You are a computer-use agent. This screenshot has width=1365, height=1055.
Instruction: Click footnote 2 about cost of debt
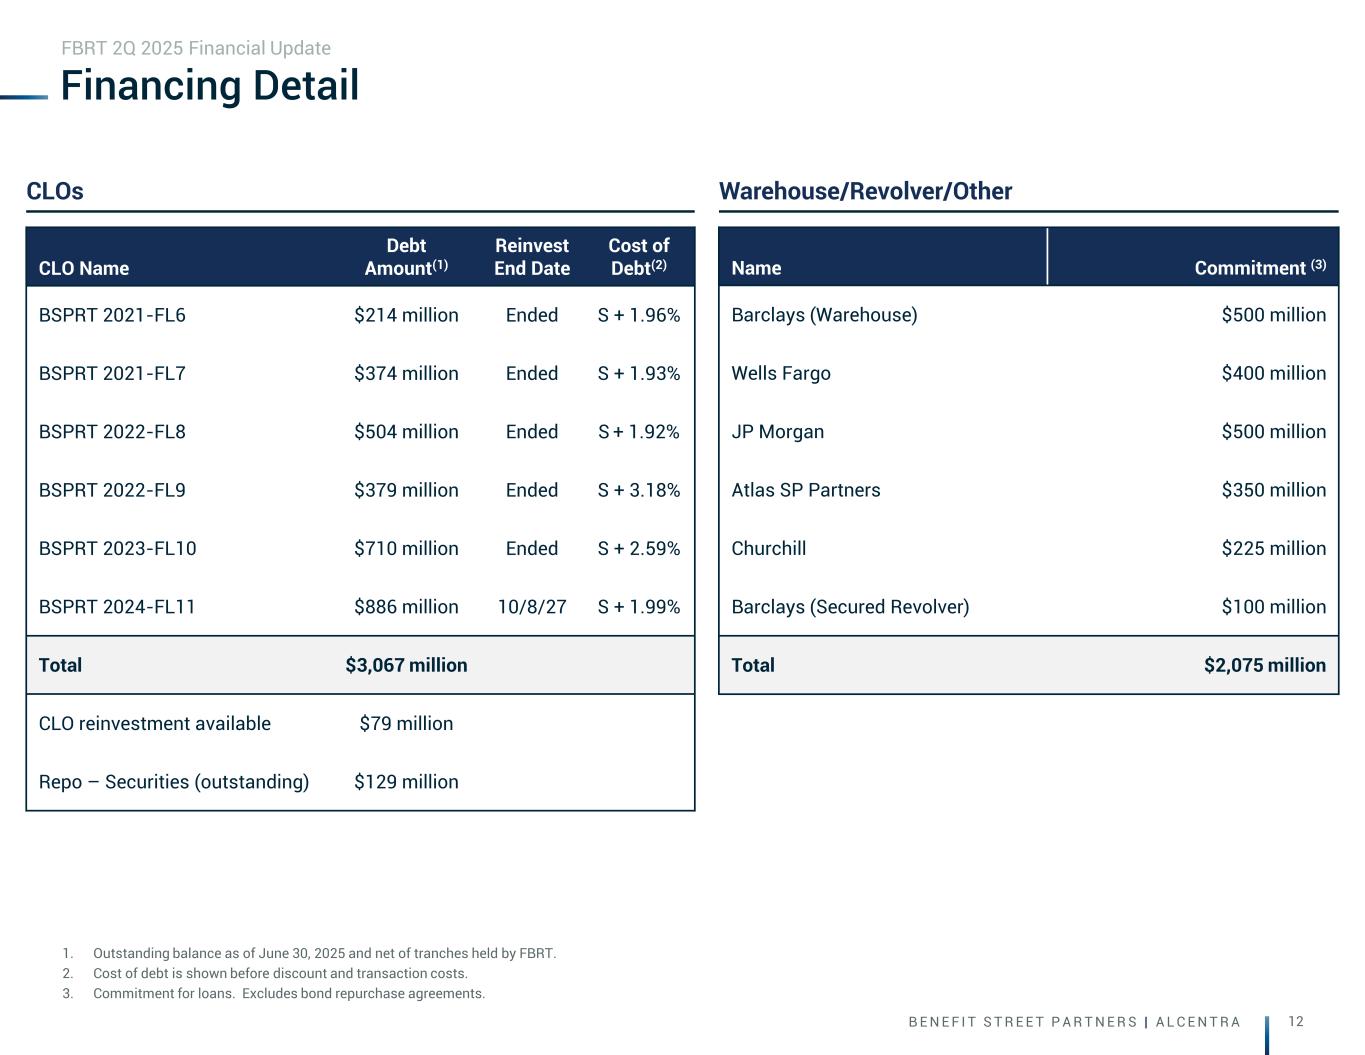pos(280,973)
